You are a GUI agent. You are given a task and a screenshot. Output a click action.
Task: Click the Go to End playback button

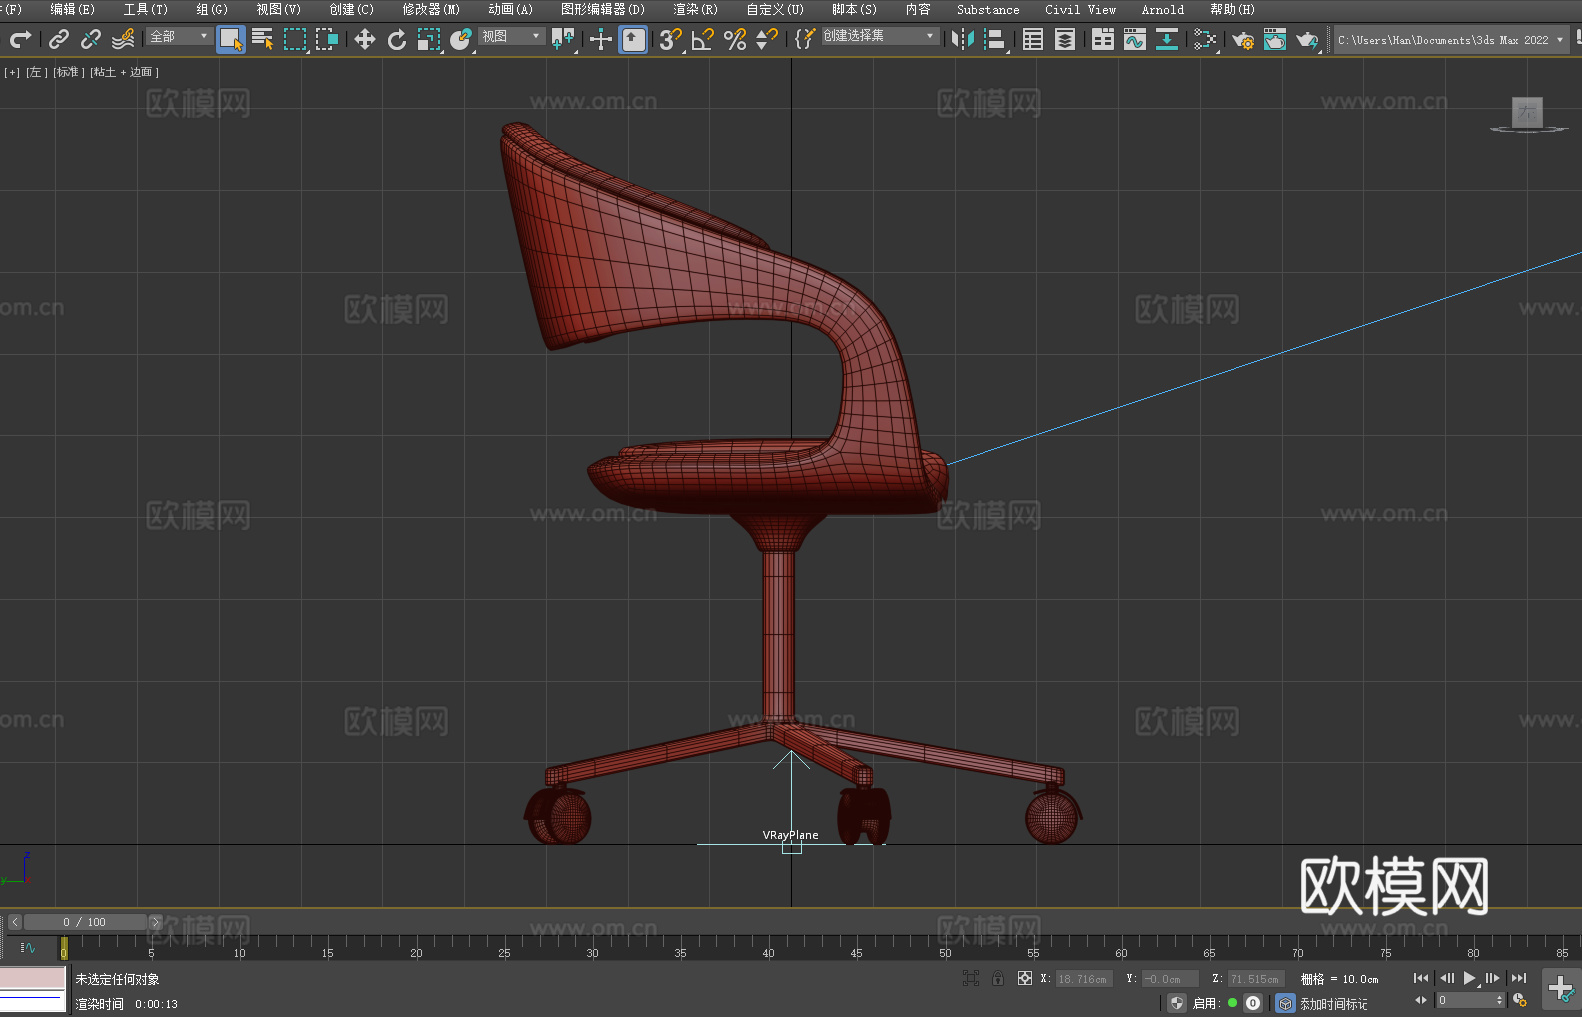point(1519,978)
